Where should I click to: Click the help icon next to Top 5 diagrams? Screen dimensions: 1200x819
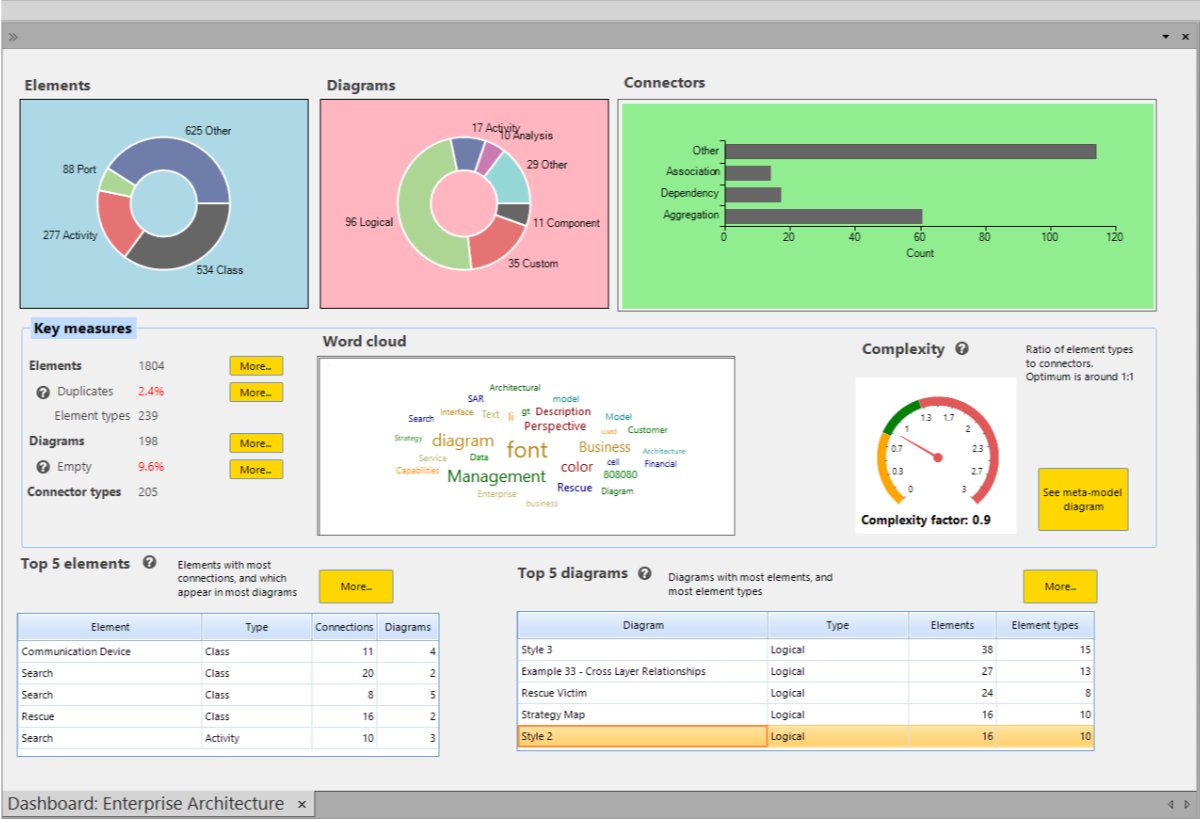click(x=645, y=573)
